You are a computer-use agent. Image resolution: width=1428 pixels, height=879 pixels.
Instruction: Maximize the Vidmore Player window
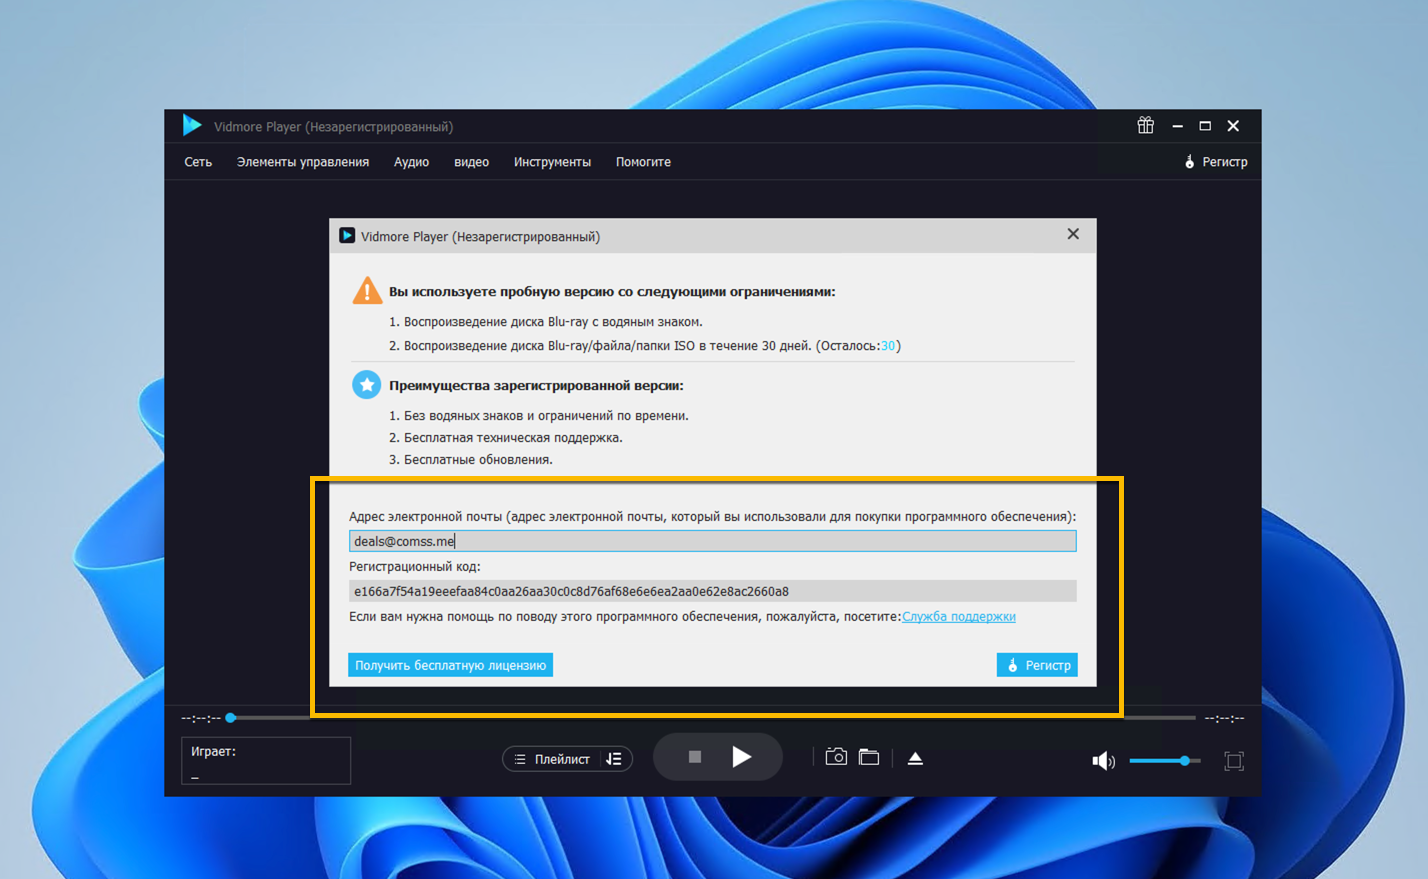pyautogui.click(x=1205, y=126)
